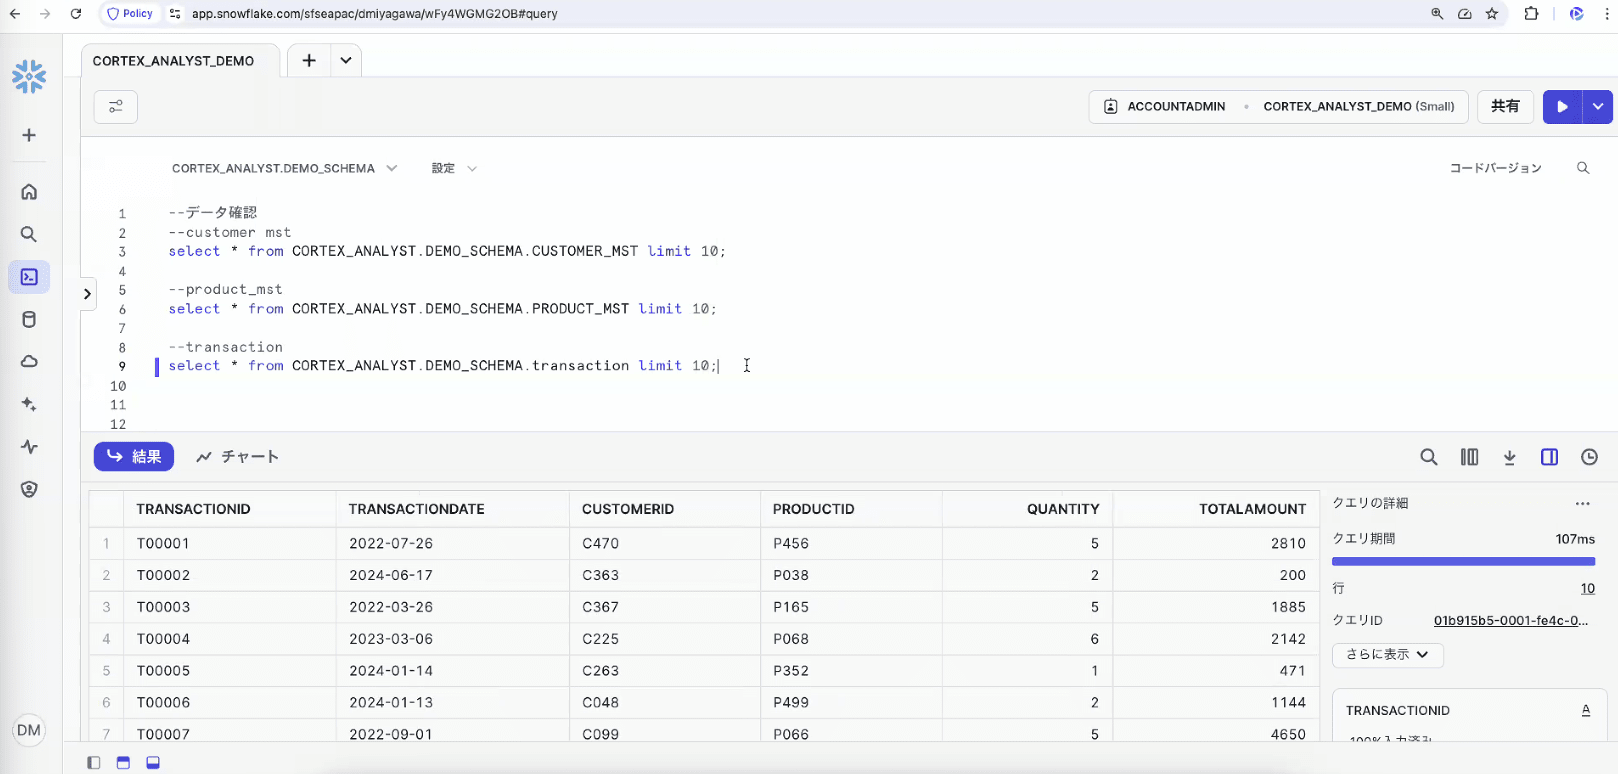
Task: Toggle the query details side panel
Action: 1549,457
